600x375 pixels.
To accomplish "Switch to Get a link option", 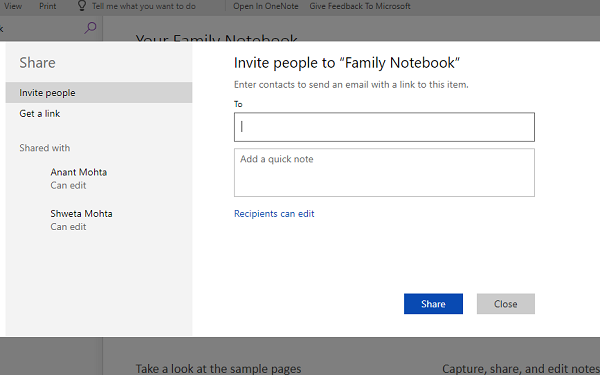I will click(x=40, y=114).
